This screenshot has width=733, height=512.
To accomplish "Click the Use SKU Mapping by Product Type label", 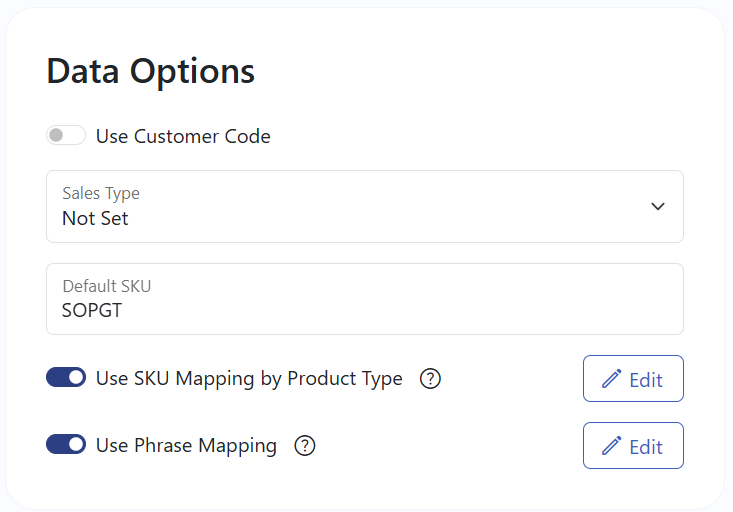I will tap(249, 379).
